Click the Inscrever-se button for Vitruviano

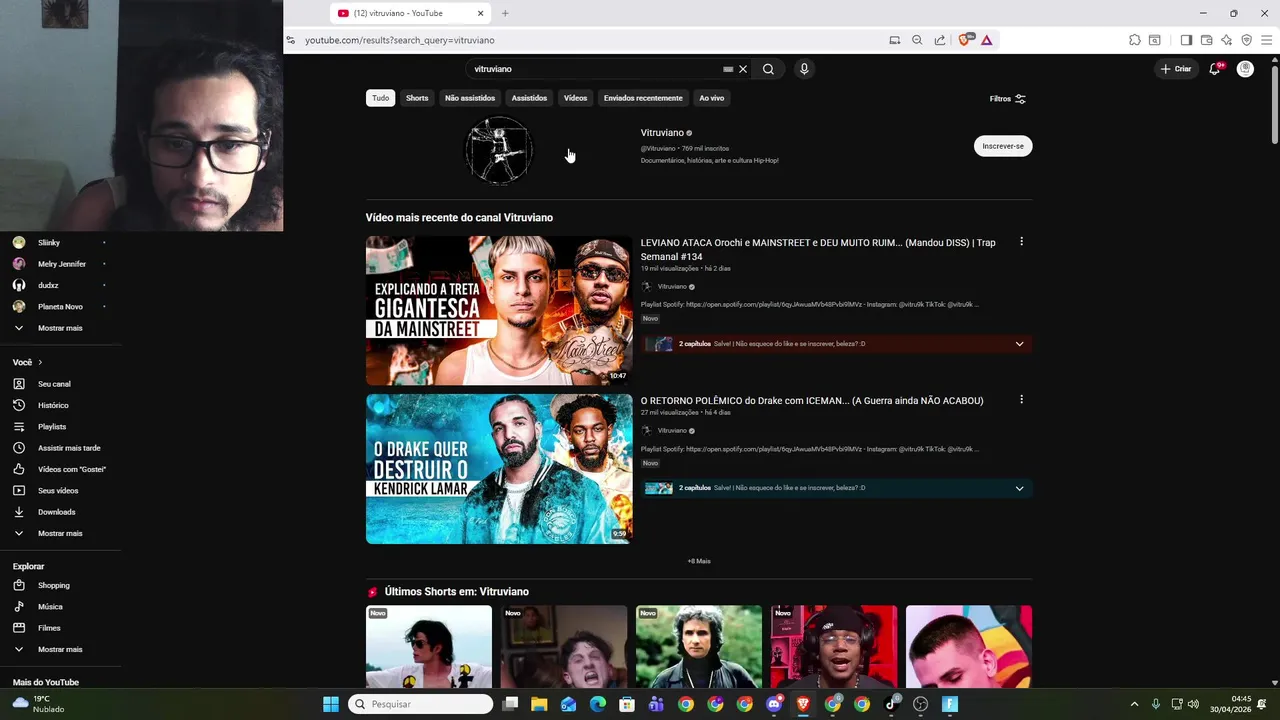pyautogui.click(x=1003, y=146)
